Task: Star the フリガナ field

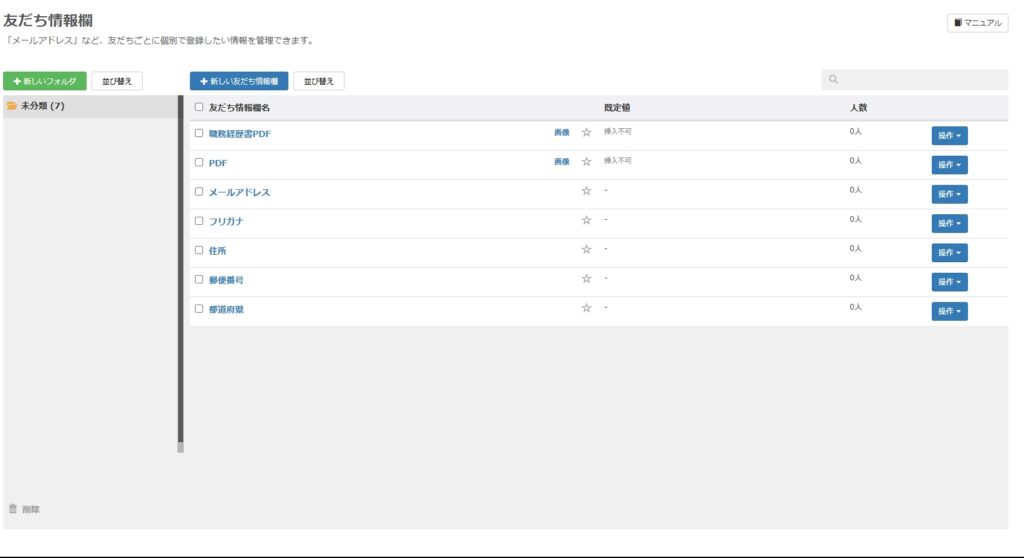Action: pyautogui.click(x=587, y=221)
